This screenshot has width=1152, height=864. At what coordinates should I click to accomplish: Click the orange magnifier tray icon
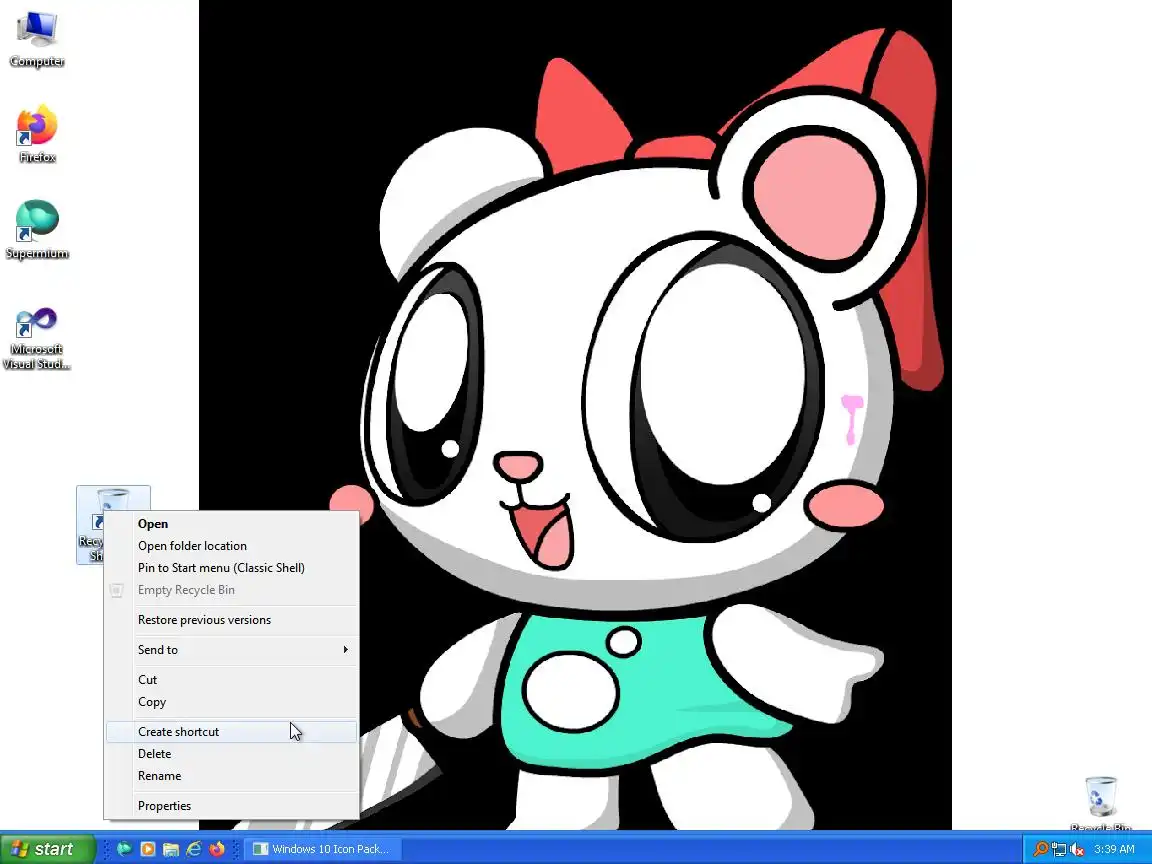click(1040, 849)
